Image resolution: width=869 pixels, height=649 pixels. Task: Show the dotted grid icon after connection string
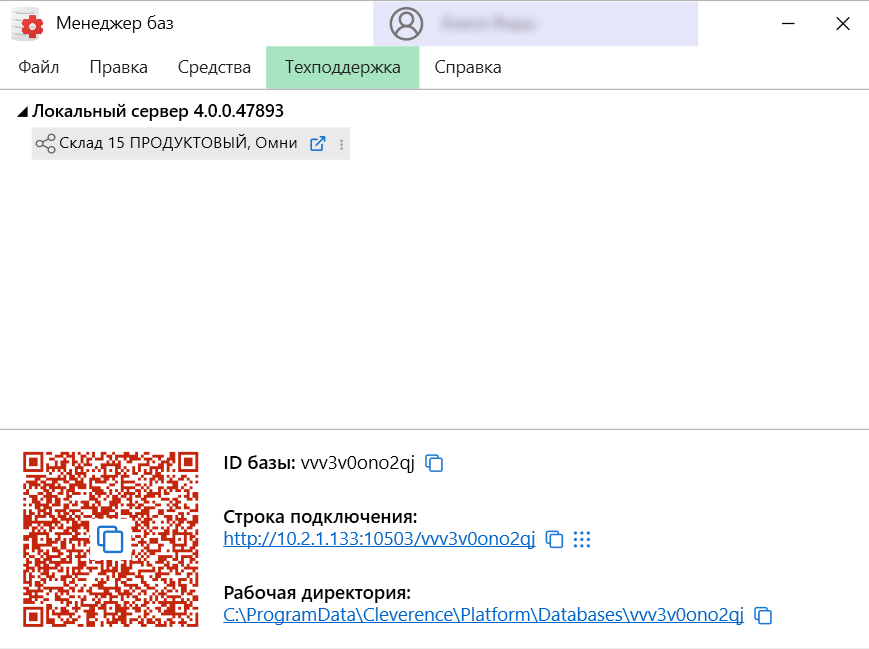(x=582, y=539)
